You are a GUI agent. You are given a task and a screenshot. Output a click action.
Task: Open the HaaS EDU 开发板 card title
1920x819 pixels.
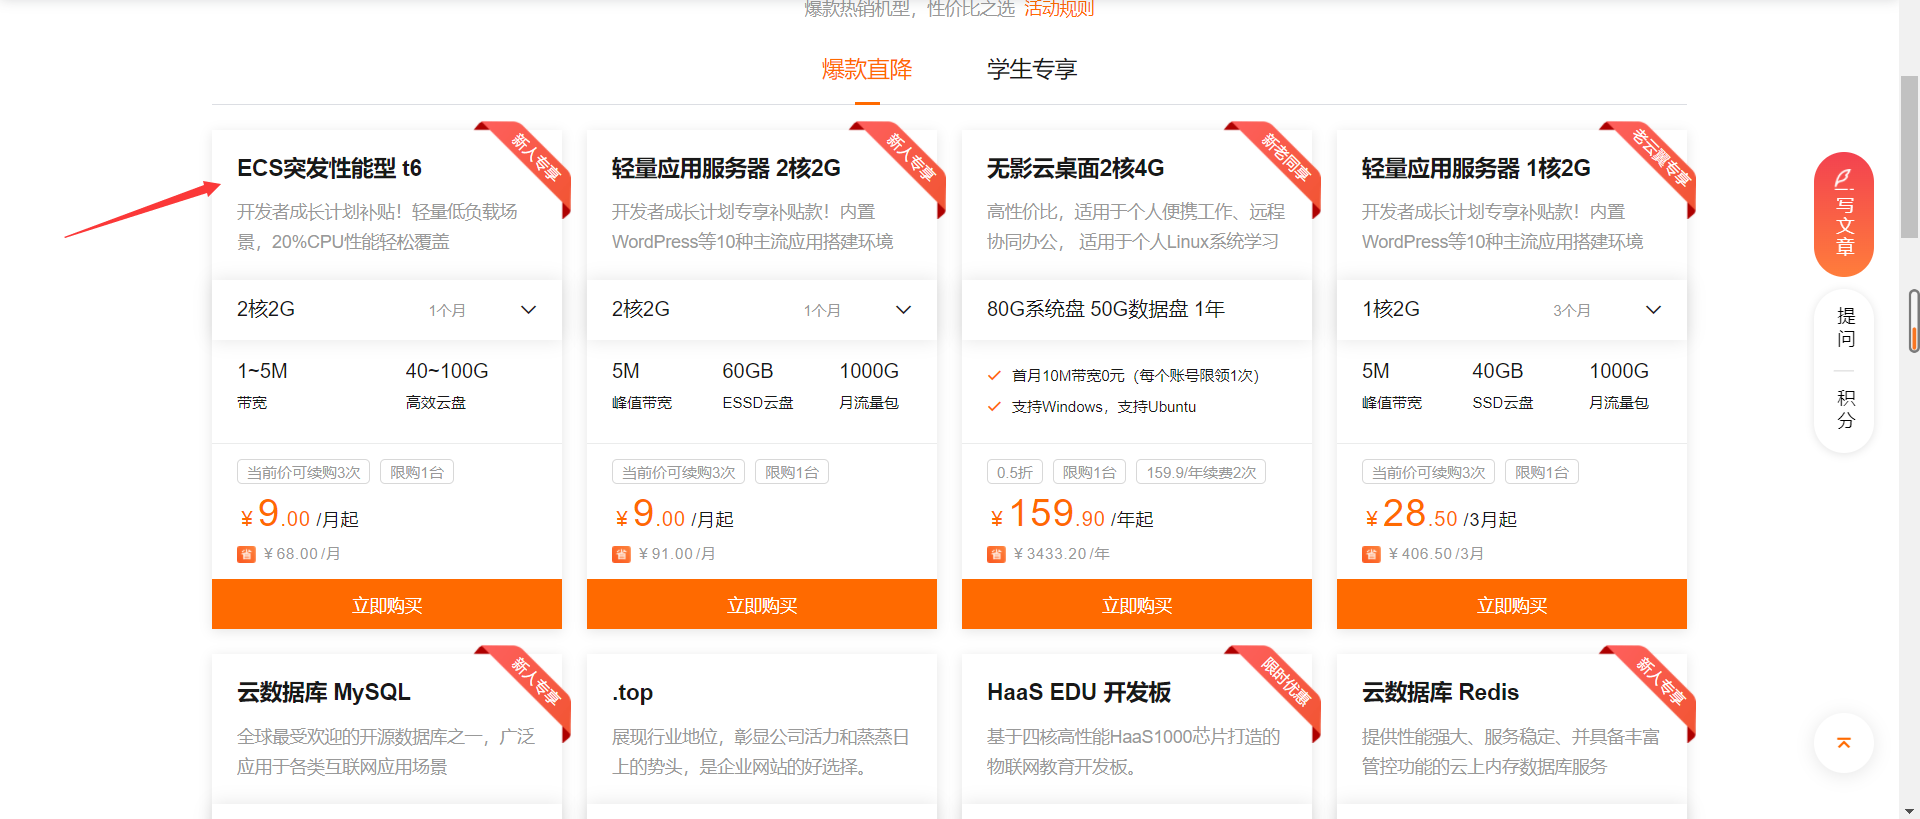pos(1079,692)
